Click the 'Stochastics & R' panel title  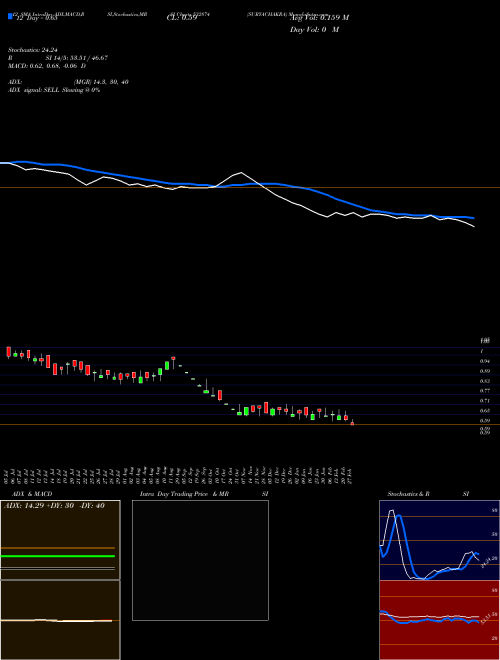tap(409, 494)
